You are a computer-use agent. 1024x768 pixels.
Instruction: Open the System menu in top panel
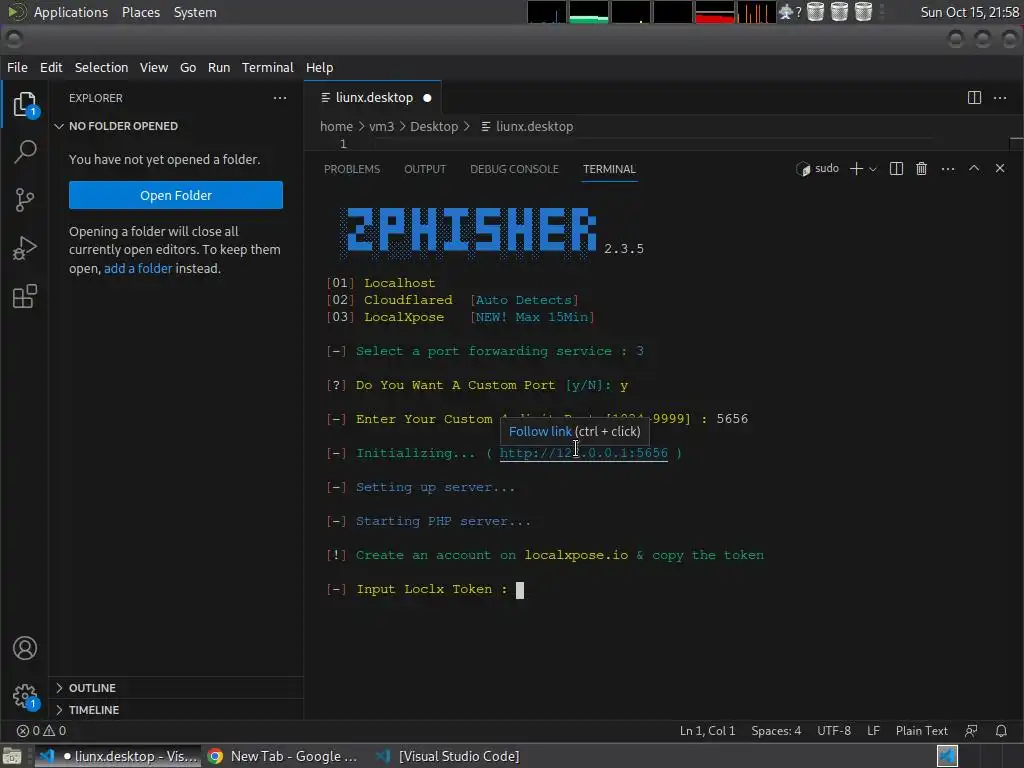pos(195,12)
